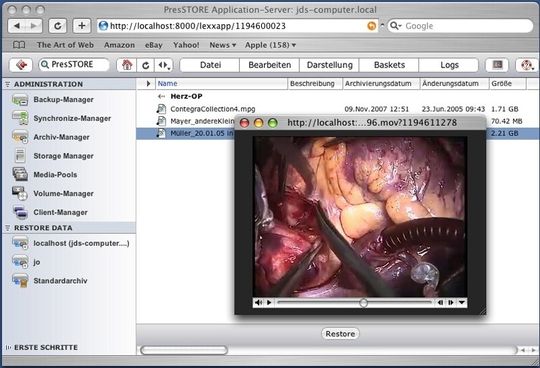Image resolution: width=540 pixels, height=368 pixels.
Task: Open the navigation arrows dropdown in toolbar
Action: pyautogui.click(x=164, y=65)
